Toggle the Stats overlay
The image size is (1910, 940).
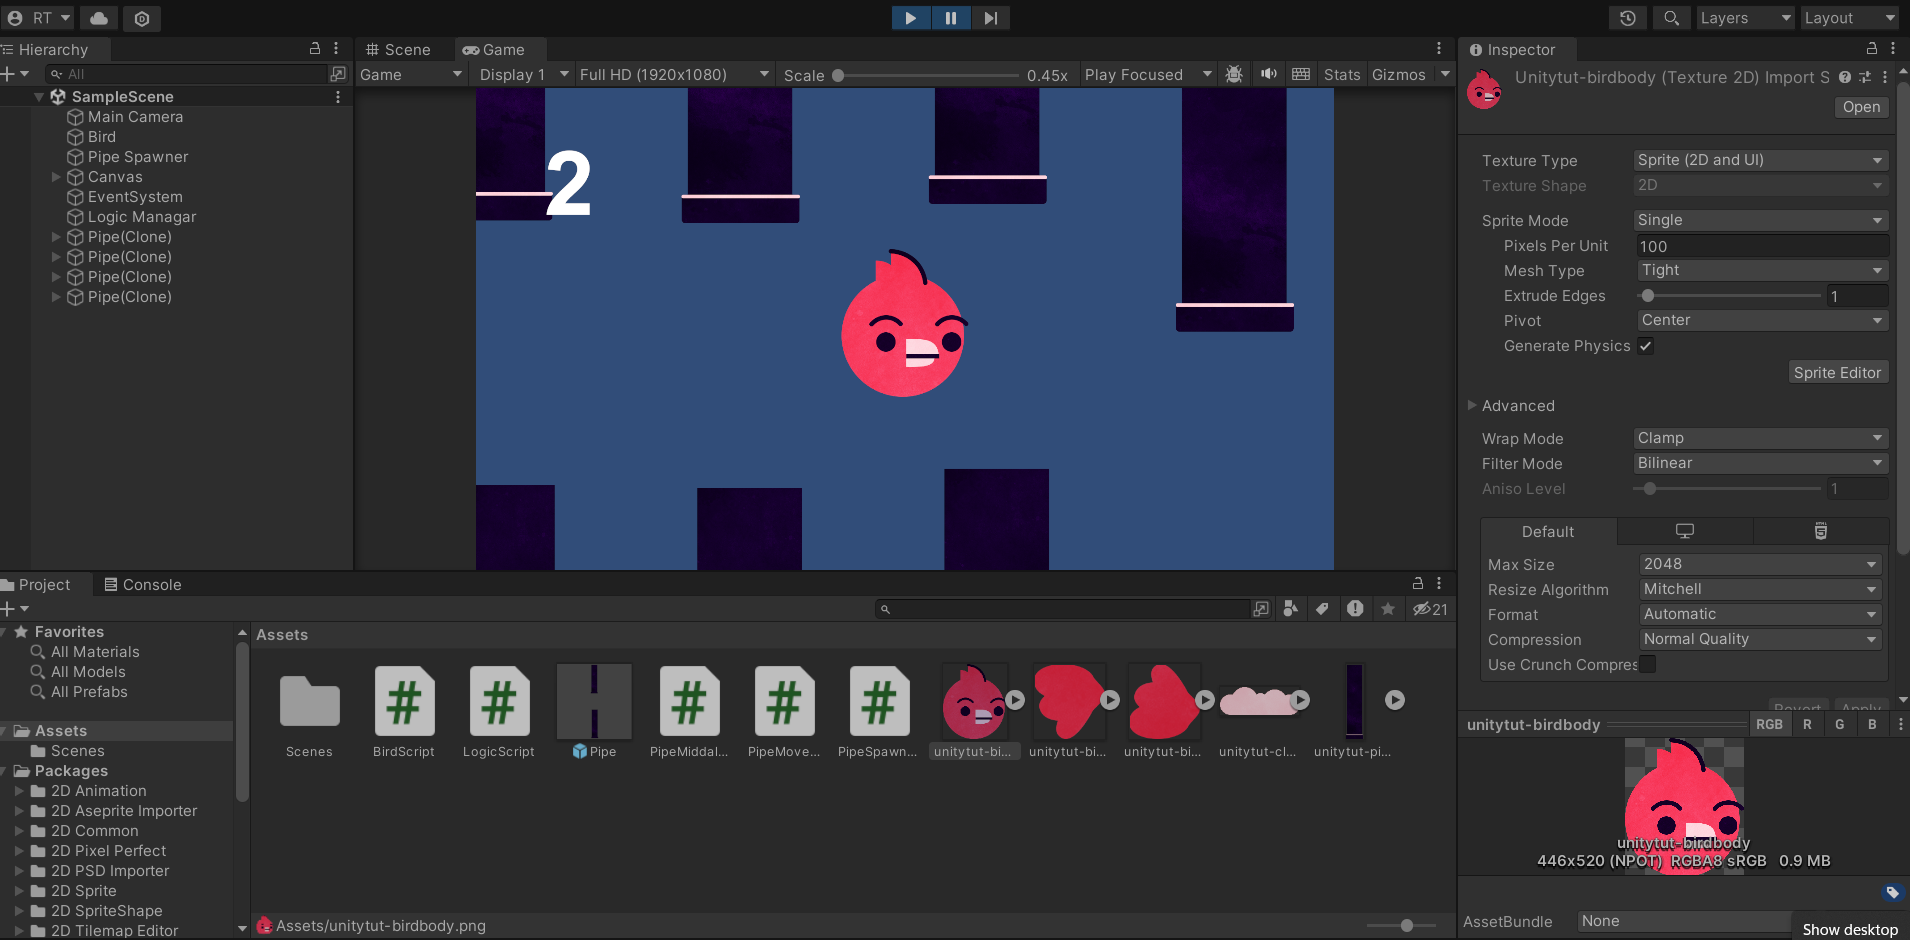point(1342,75)
